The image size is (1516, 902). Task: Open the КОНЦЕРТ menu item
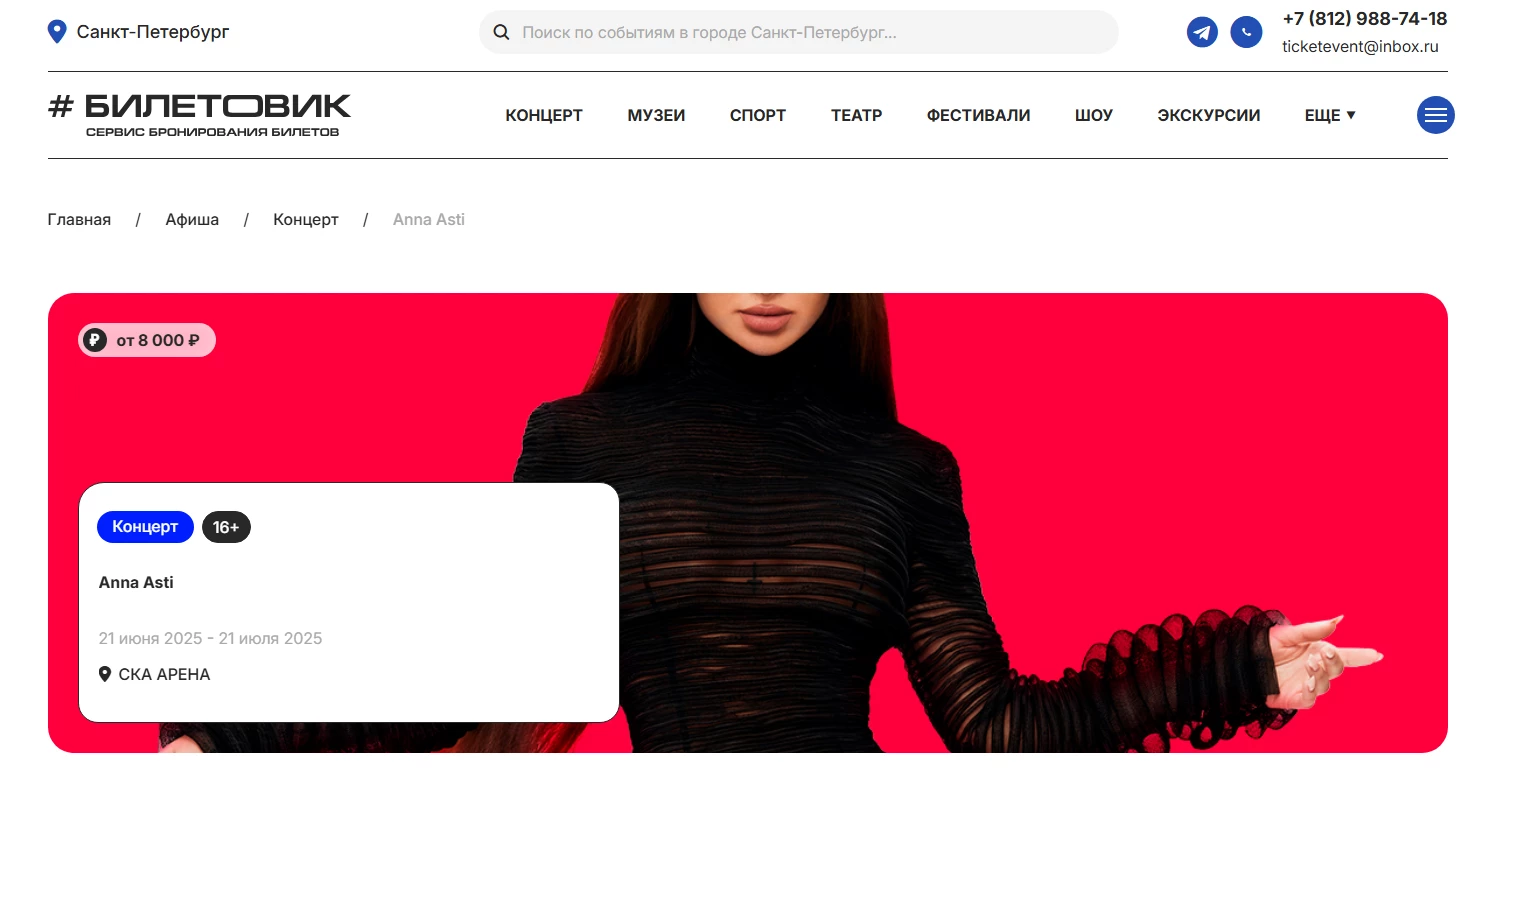(544, 115)
